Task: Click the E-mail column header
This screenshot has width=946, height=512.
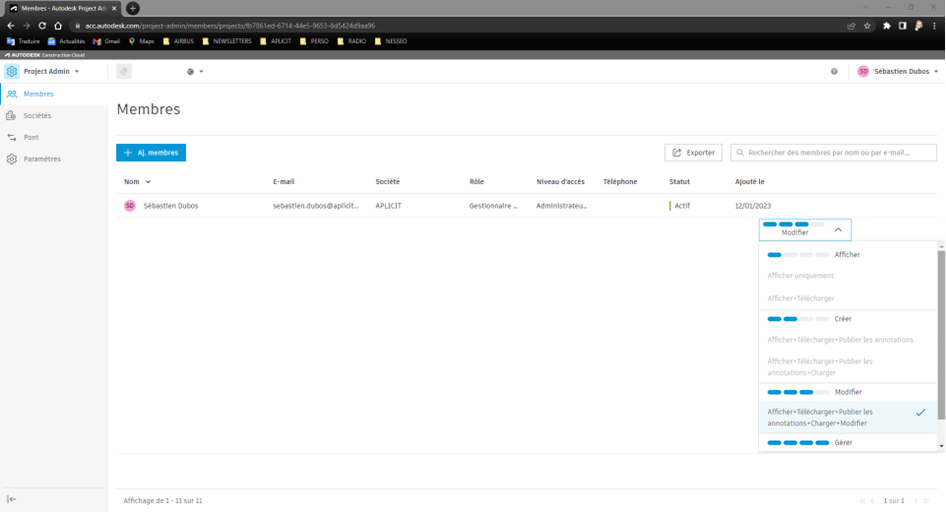Action: [x=284, y=182]
